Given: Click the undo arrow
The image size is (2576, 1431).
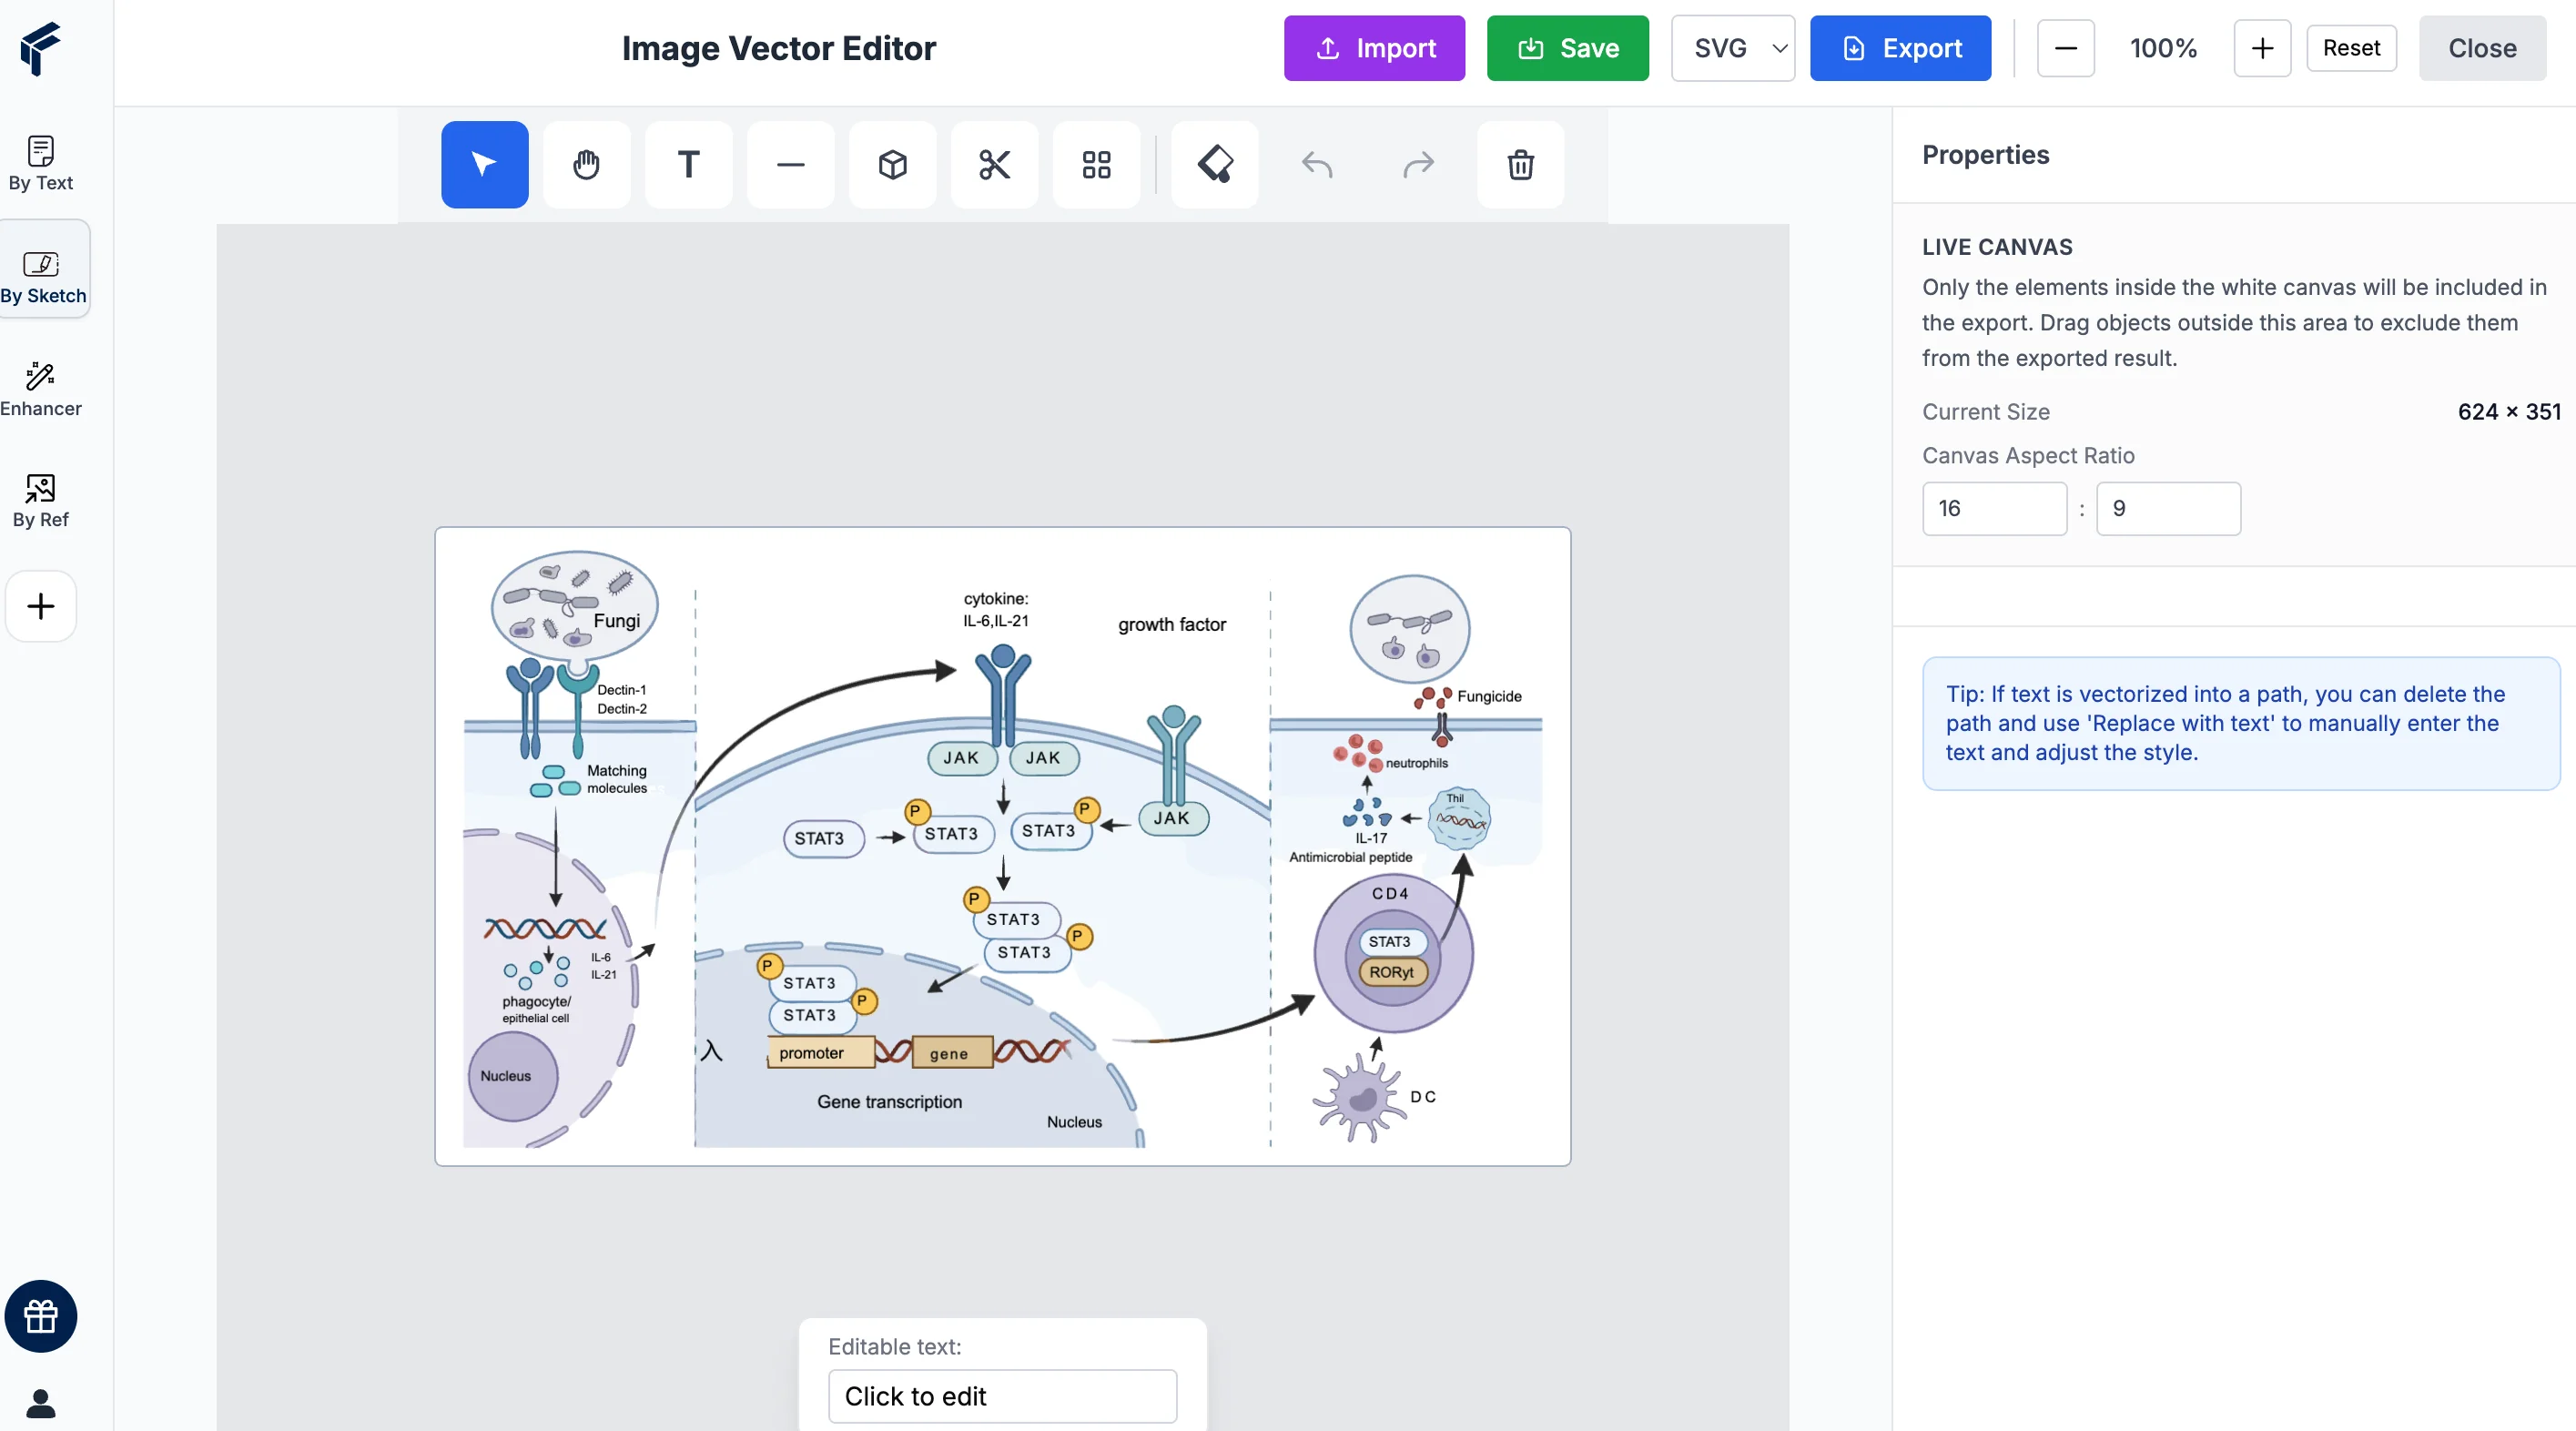Looking at the screenshot, I should 1316,164.
